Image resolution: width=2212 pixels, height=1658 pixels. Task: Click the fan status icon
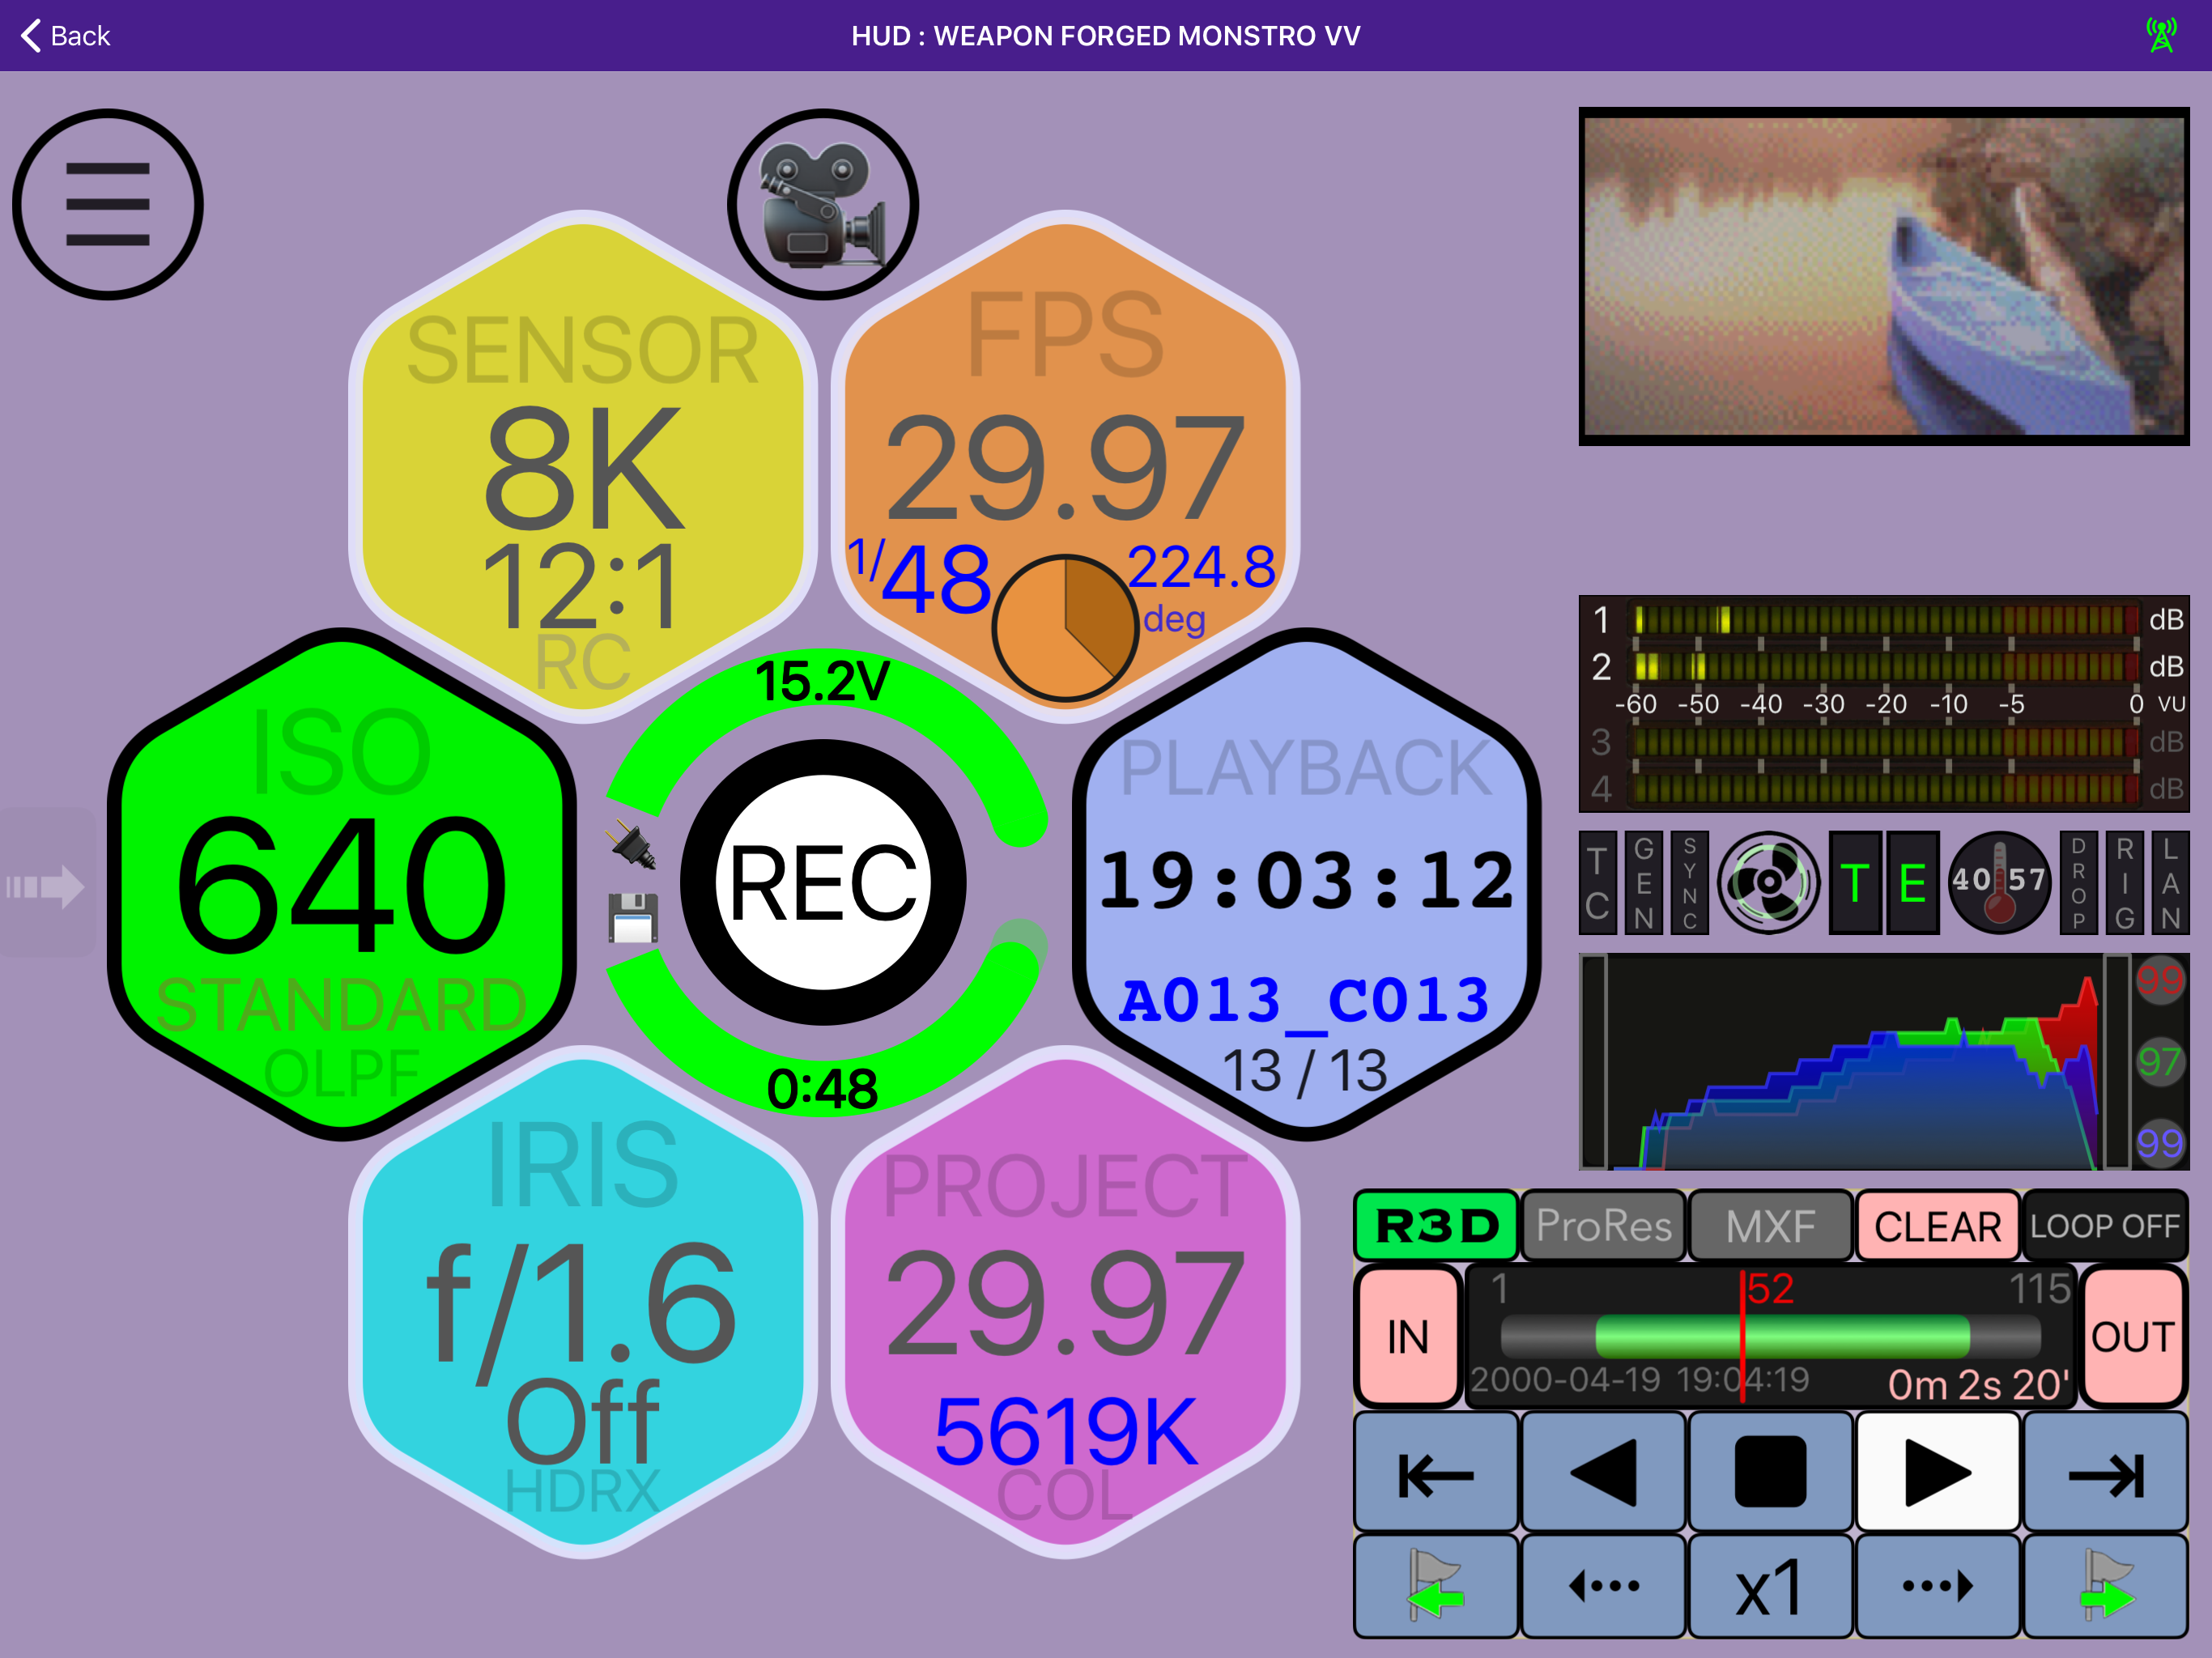pos(1770,881)
